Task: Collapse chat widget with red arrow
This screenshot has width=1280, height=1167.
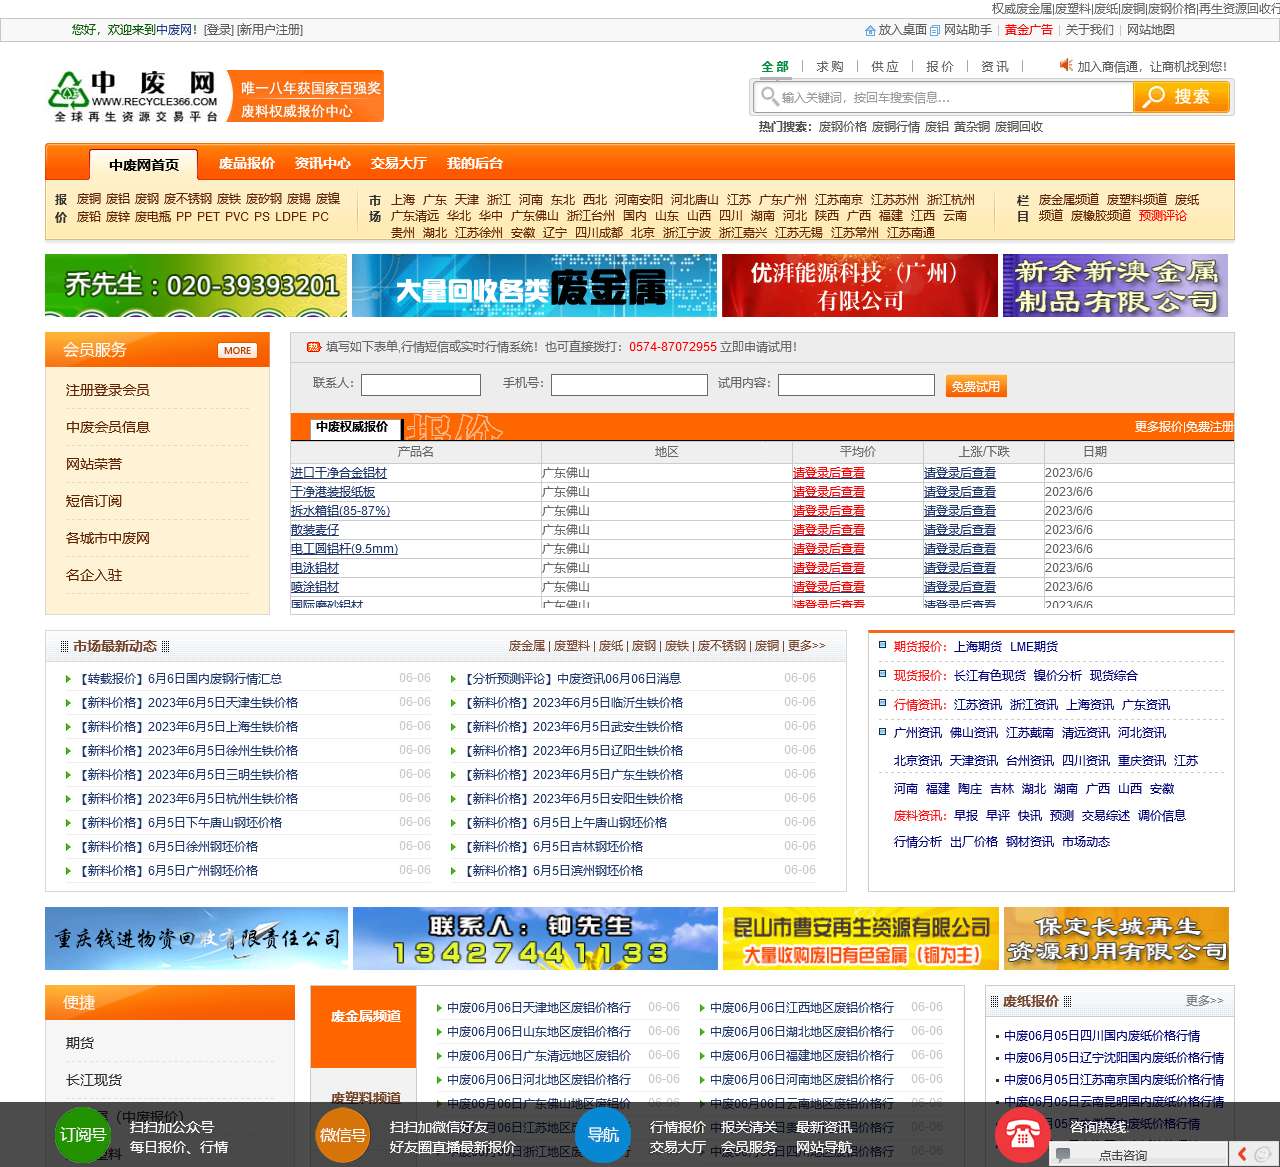Action: pyautogui.click(x=1241, y=1154)
